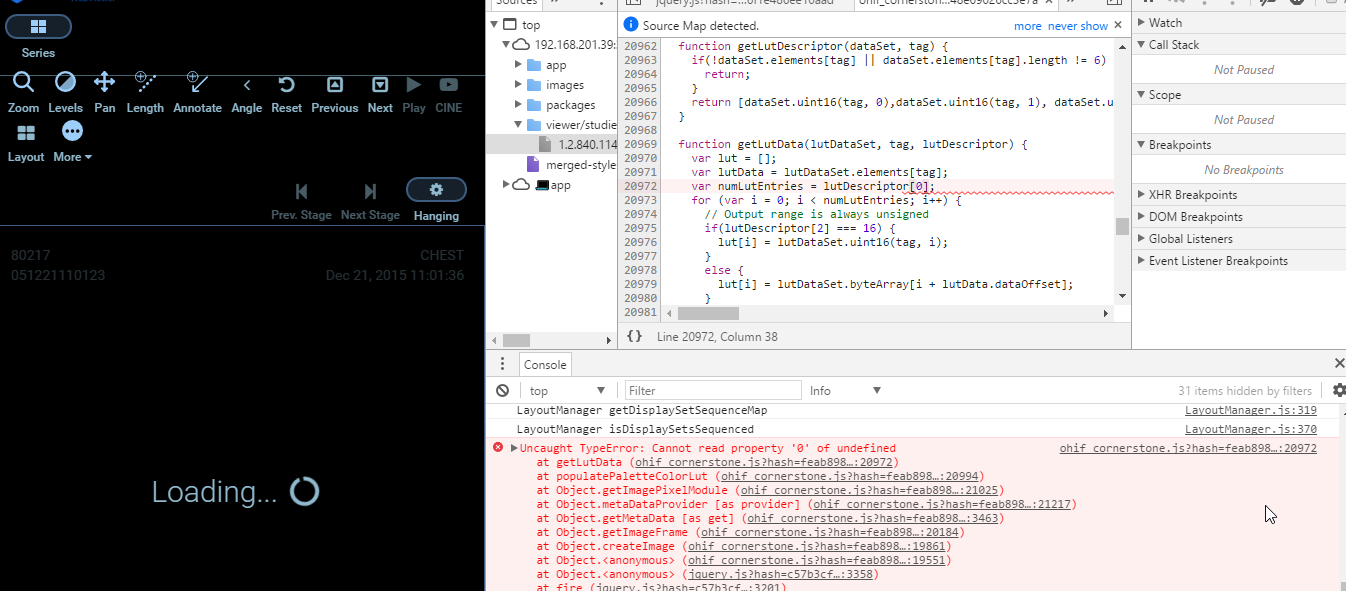The image size is (1346, 591).
Task: Click the pretty-print braces icon
Action: (x=634, y=337)
